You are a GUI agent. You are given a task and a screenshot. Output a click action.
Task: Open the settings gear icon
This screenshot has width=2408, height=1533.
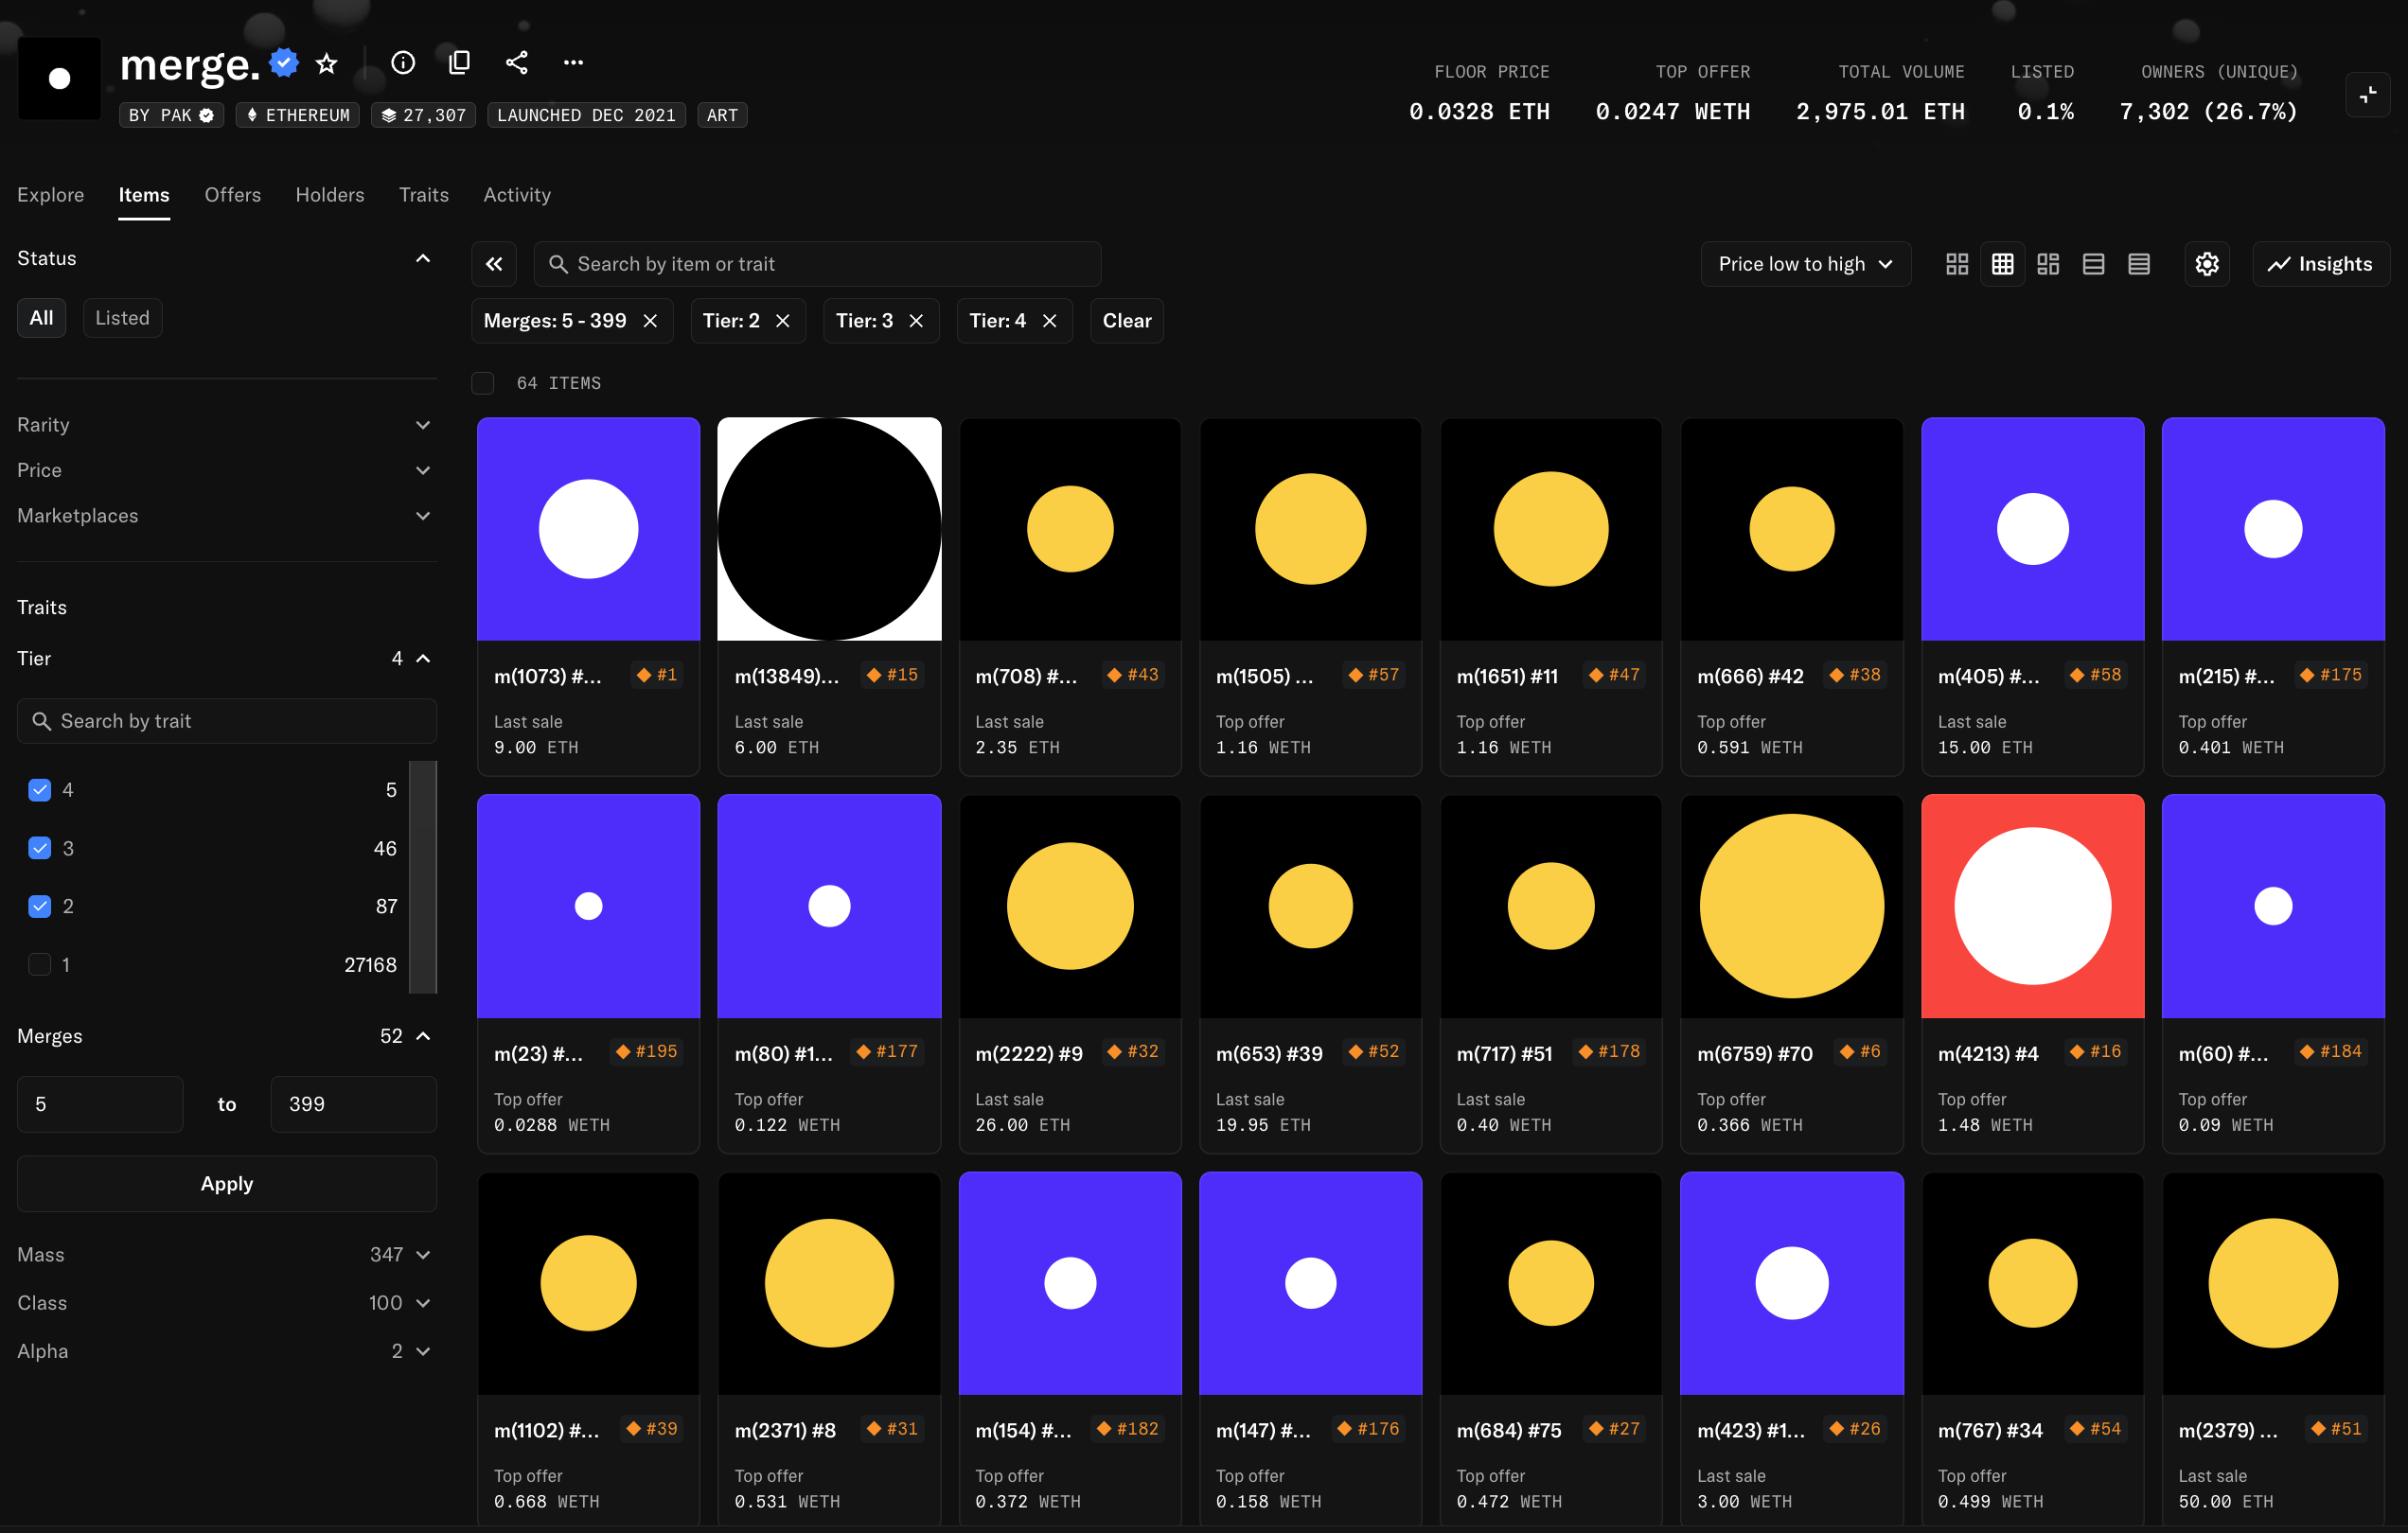(2206, 264)
